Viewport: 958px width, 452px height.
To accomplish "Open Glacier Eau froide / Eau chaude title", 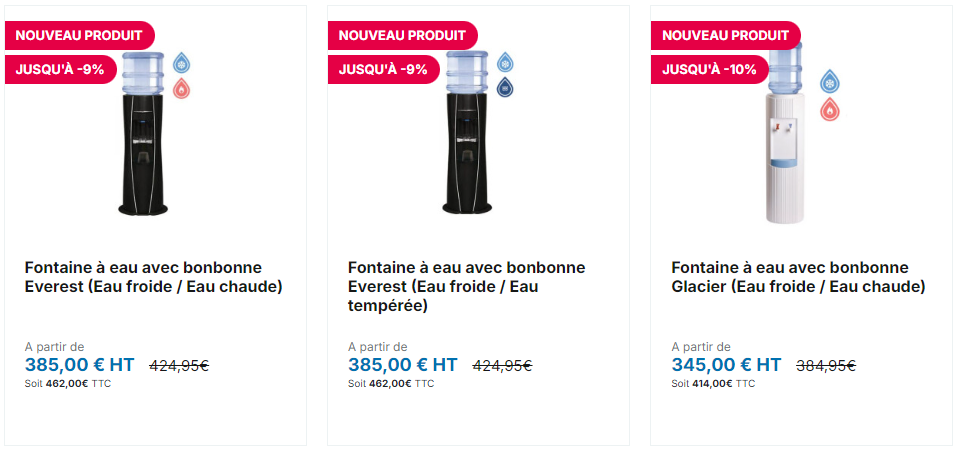I will point(799,277).
